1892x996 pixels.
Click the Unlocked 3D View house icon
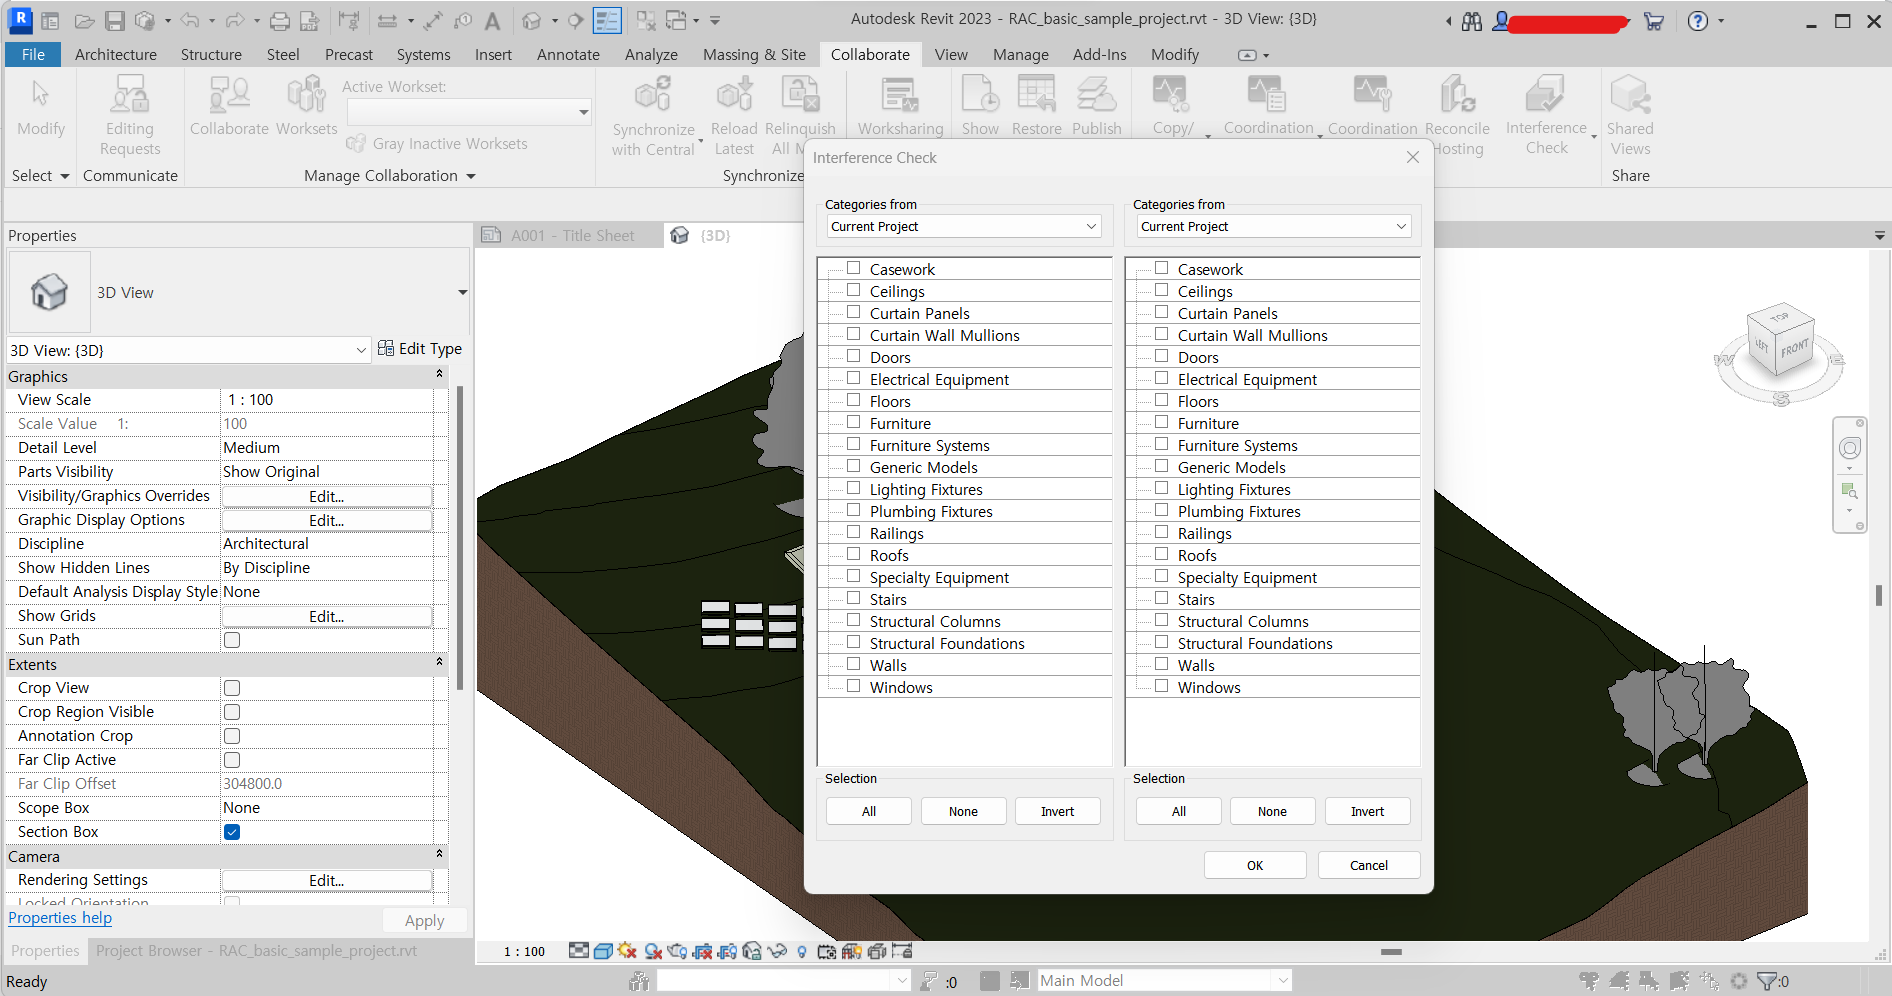pos(752,951)
